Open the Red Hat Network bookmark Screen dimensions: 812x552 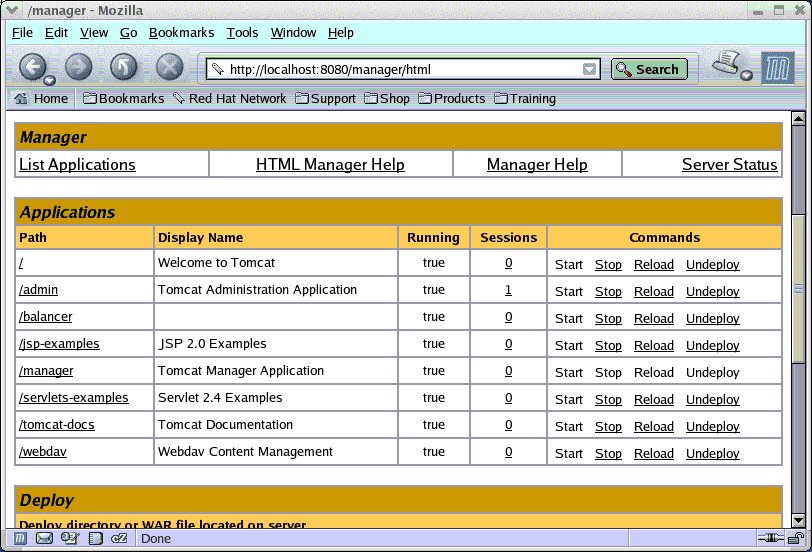229,98
